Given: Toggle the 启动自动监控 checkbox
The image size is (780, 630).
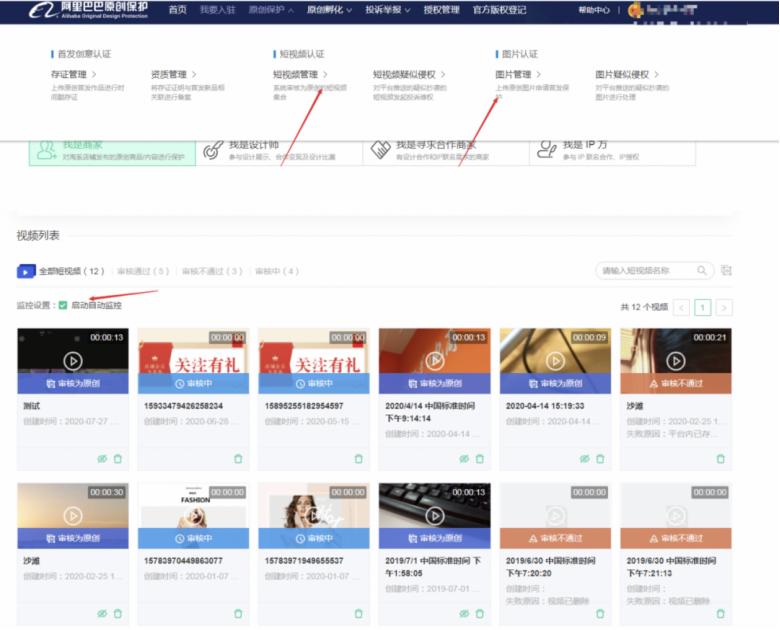Looking at the screenshot, I should tap(63, 305).
